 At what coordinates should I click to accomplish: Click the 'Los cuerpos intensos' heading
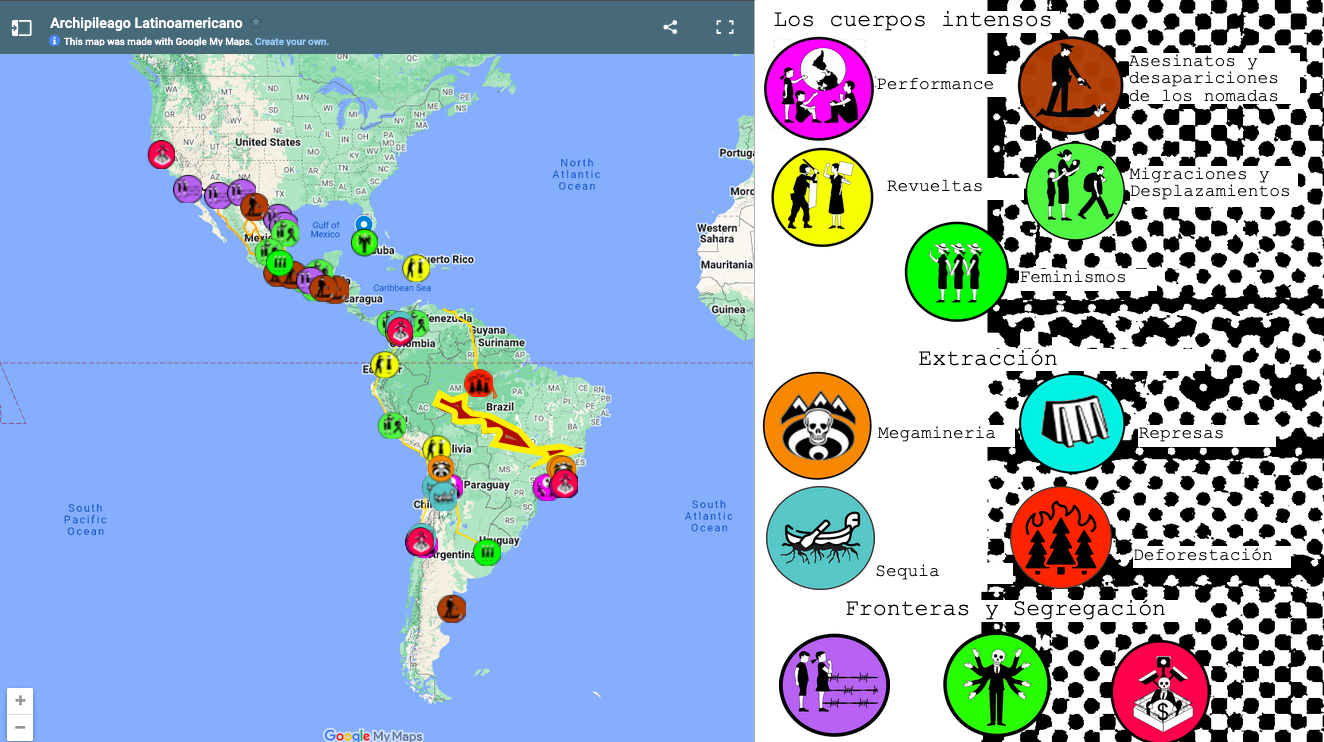(x=912, y=20)
